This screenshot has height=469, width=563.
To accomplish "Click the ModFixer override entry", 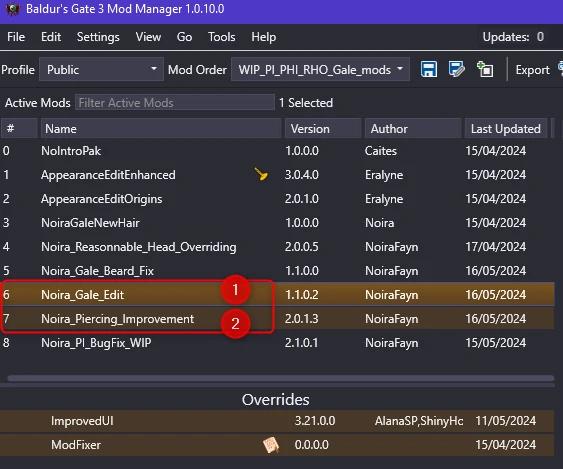I will click(x=277, y=445).
